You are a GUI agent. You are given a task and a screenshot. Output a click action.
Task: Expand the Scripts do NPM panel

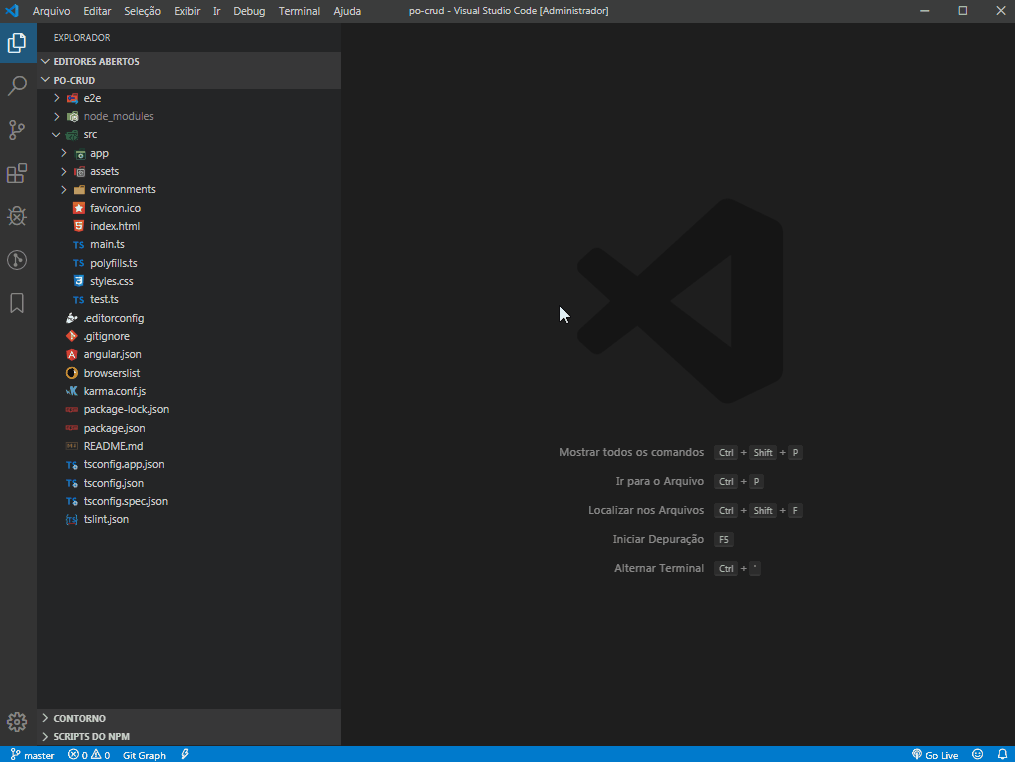pyautogui.click(x=45, y=737)
